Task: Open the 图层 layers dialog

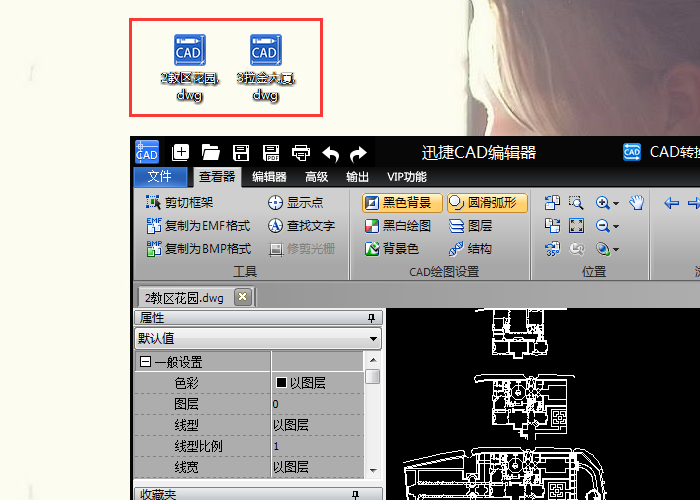Action: 470,226
